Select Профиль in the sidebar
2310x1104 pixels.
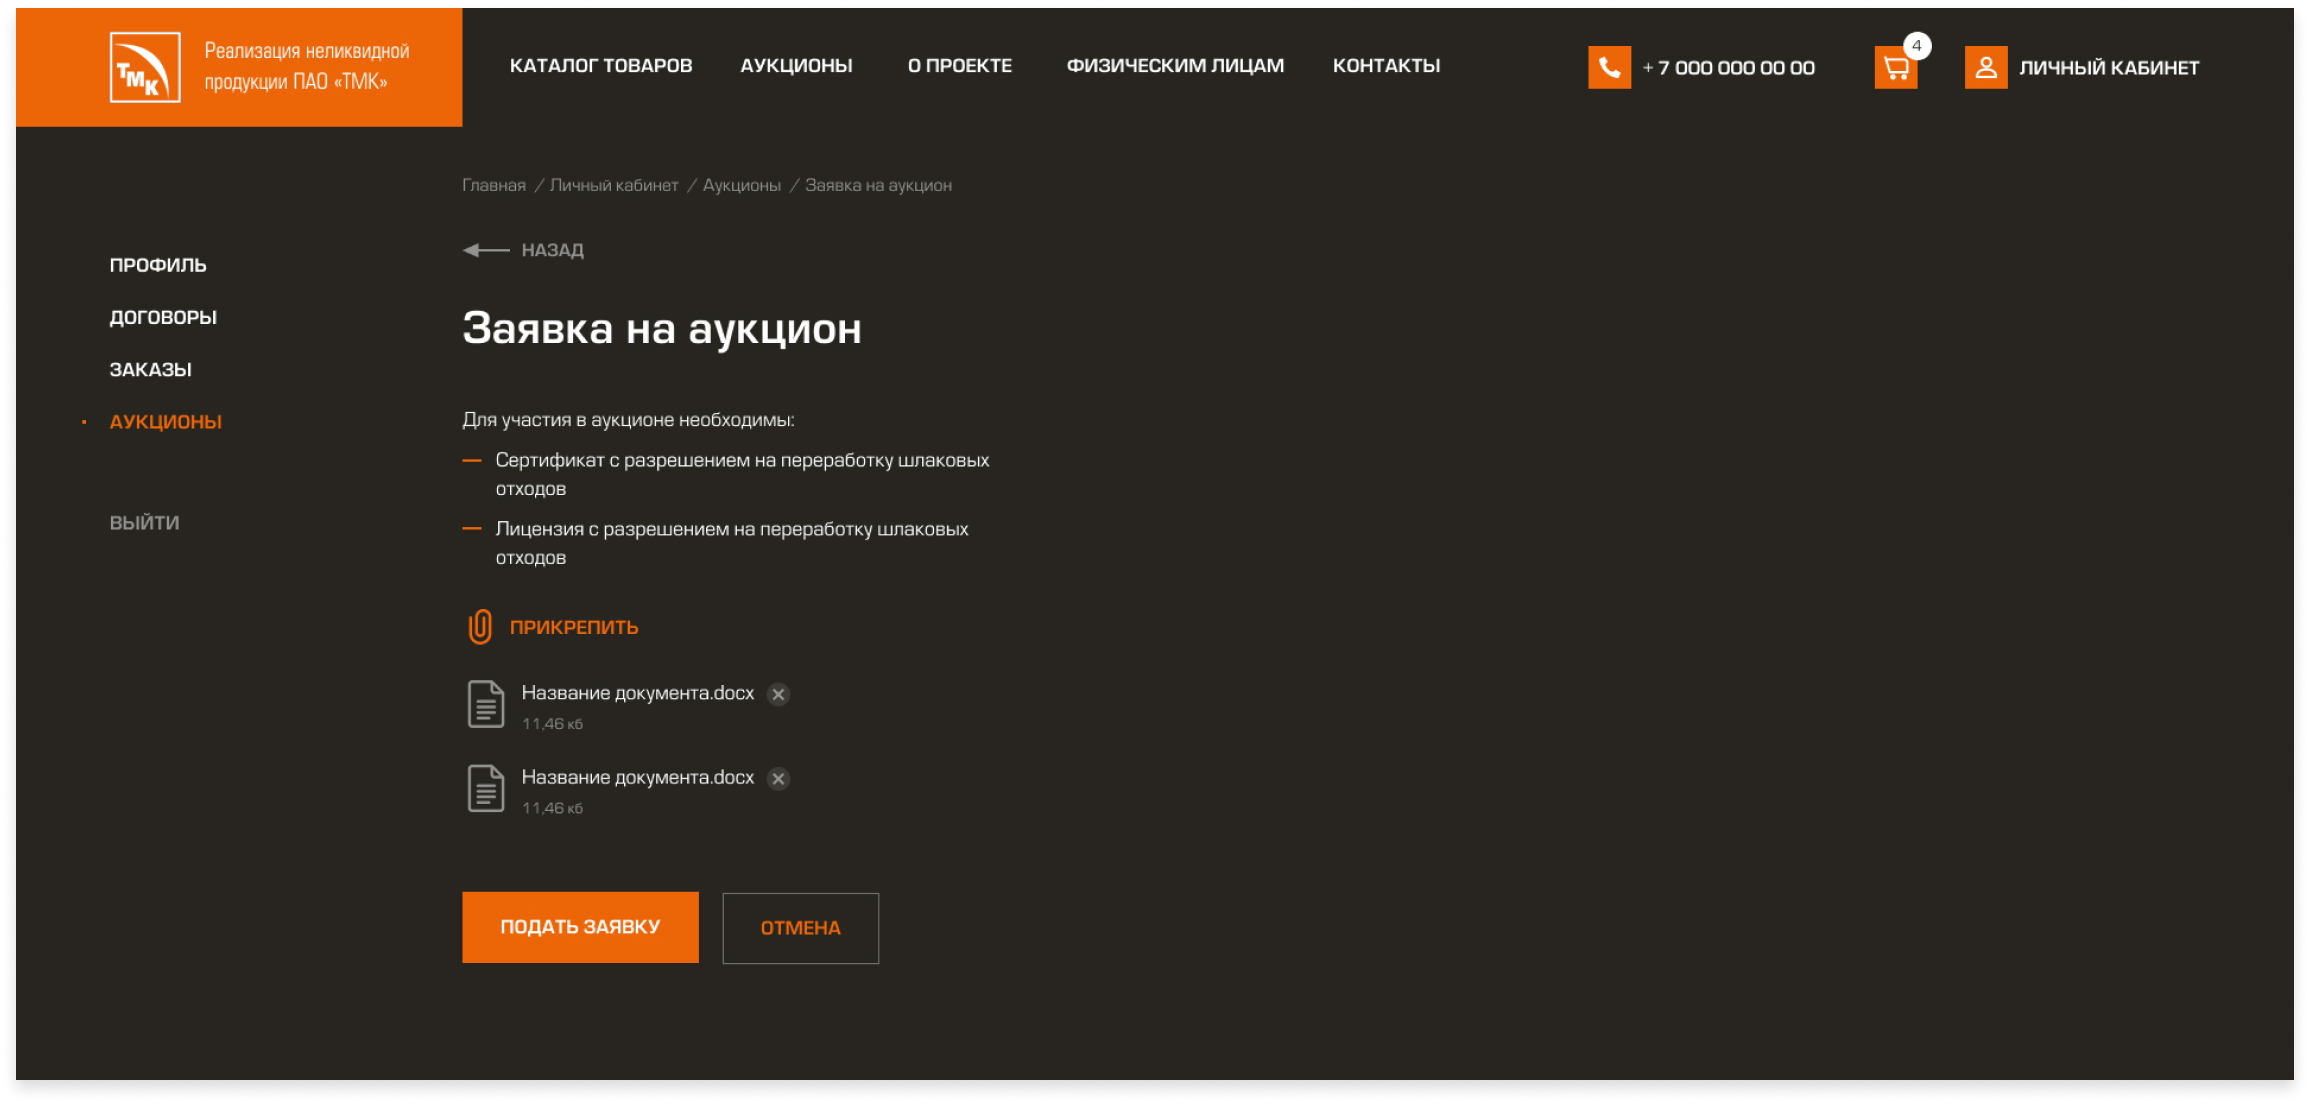(158, 265)
